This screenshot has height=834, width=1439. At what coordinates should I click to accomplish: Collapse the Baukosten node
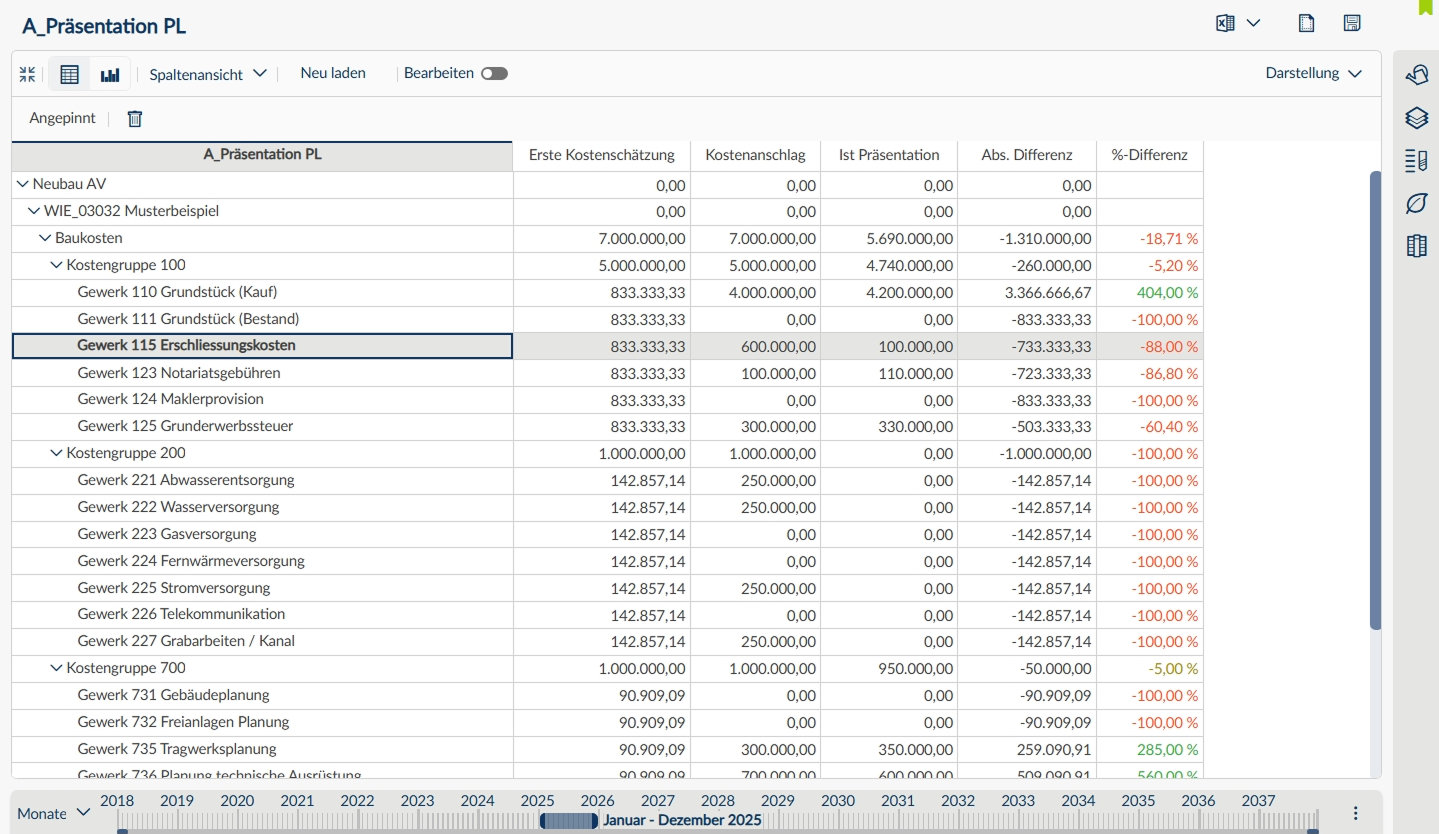(45, 238)
